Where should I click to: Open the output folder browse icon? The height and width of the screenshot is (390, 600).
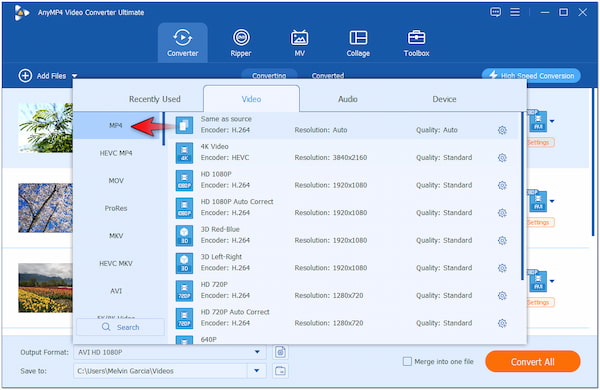(280, 370)
